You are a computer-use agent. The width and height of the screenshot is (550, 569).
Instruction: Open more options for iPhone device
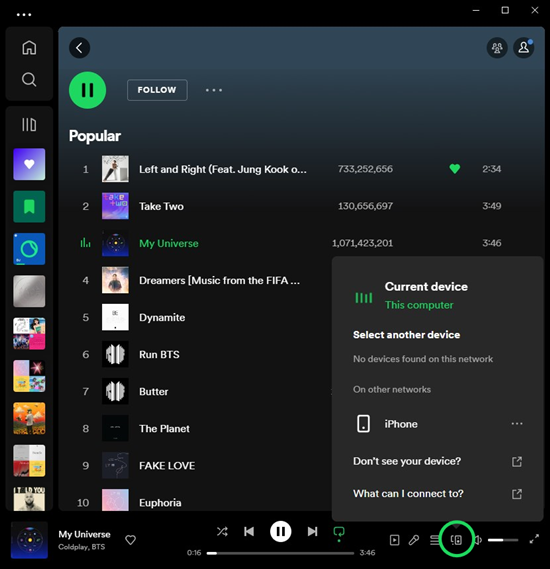point(517,423)
